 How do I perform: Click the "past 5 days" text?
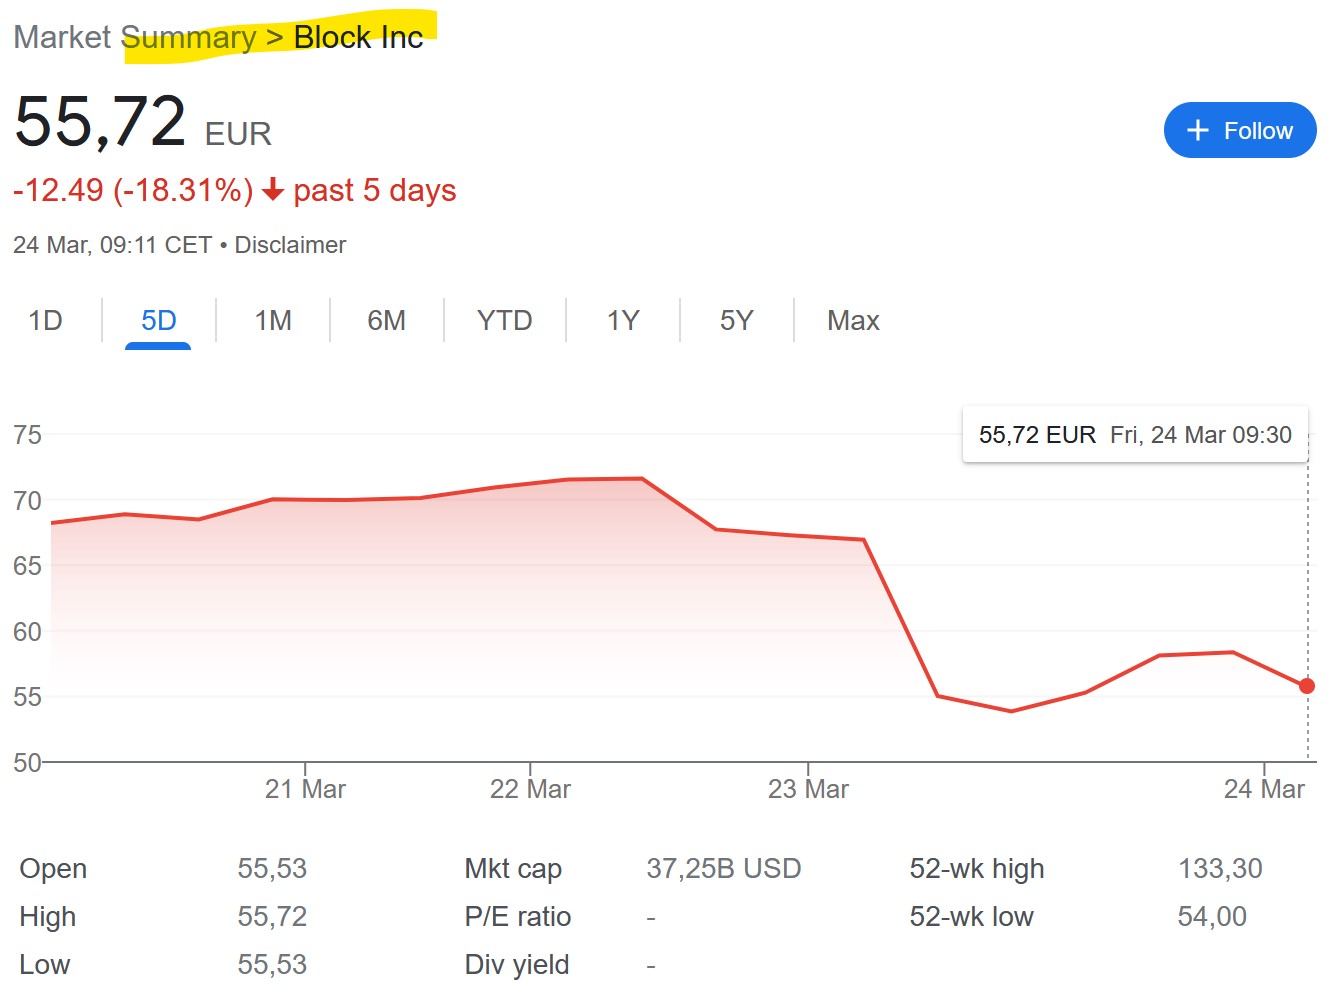(x=375, y=190)
